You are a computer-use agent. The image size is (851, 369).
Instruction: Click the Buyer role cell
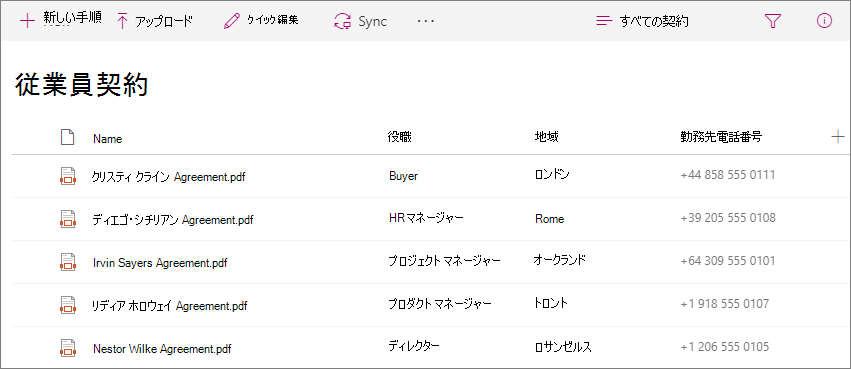pos(403,176)
